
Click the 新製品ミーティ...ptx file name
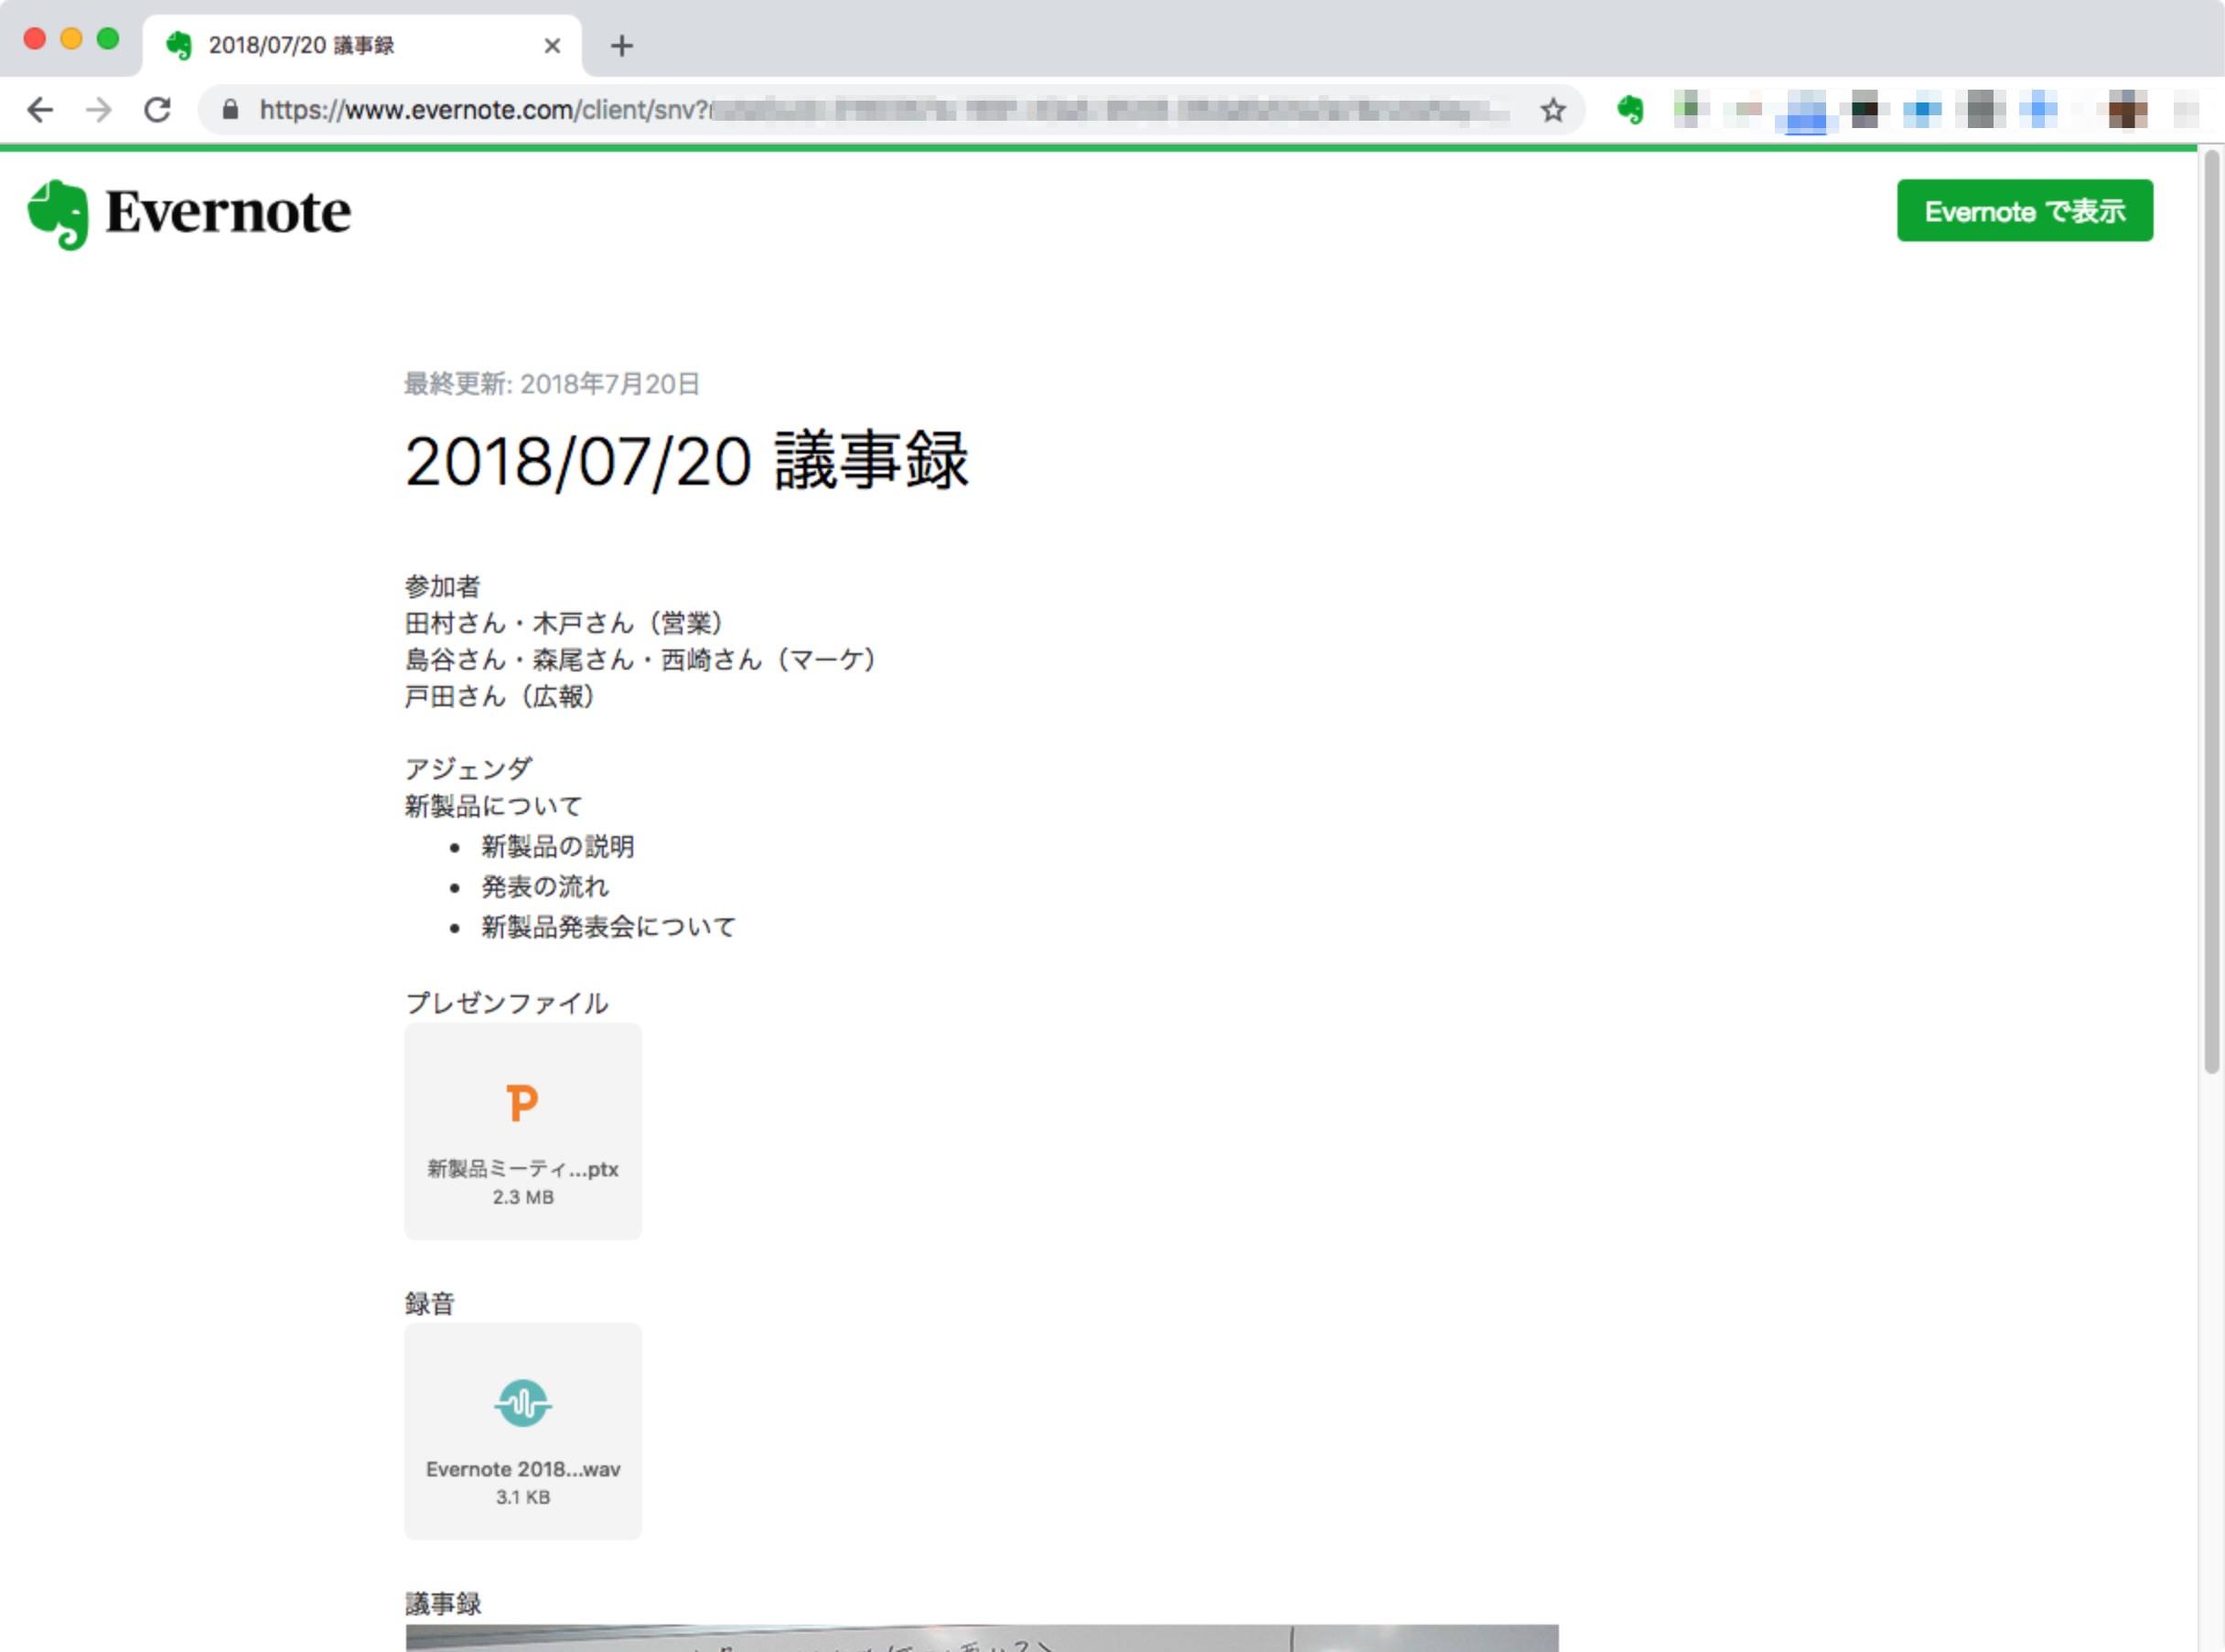522,1169
